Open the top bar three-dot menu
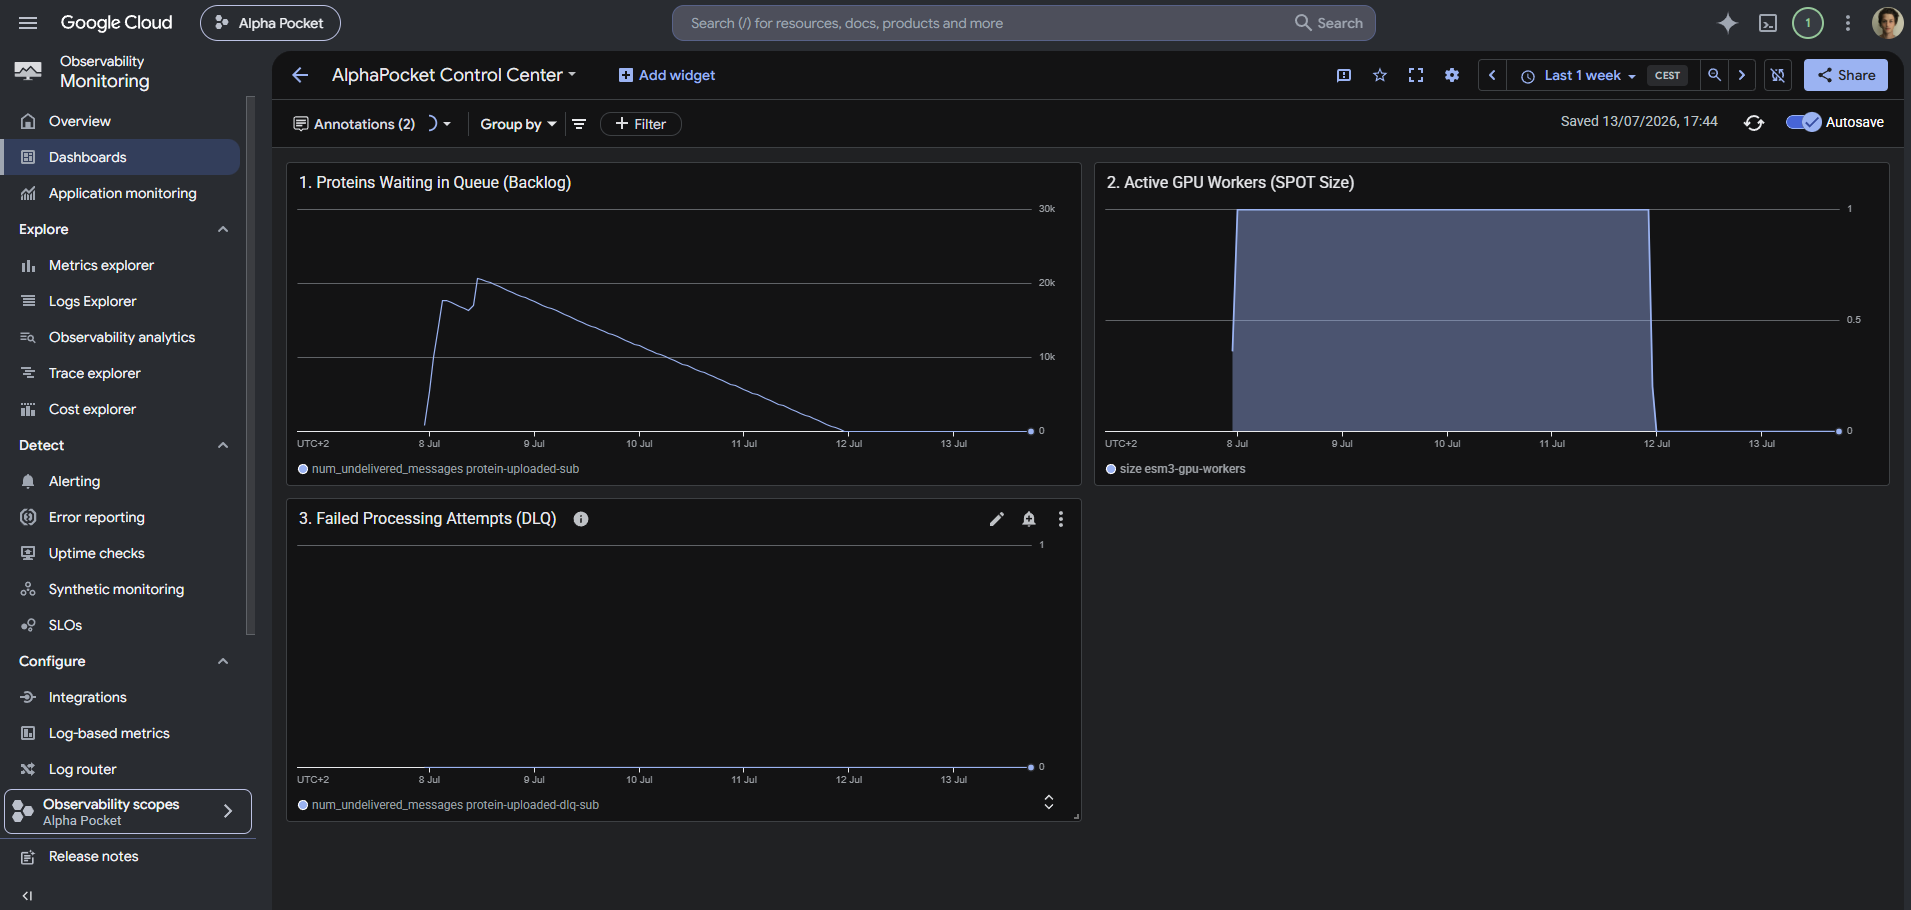1911x910 pixels. click(1848, 23)
